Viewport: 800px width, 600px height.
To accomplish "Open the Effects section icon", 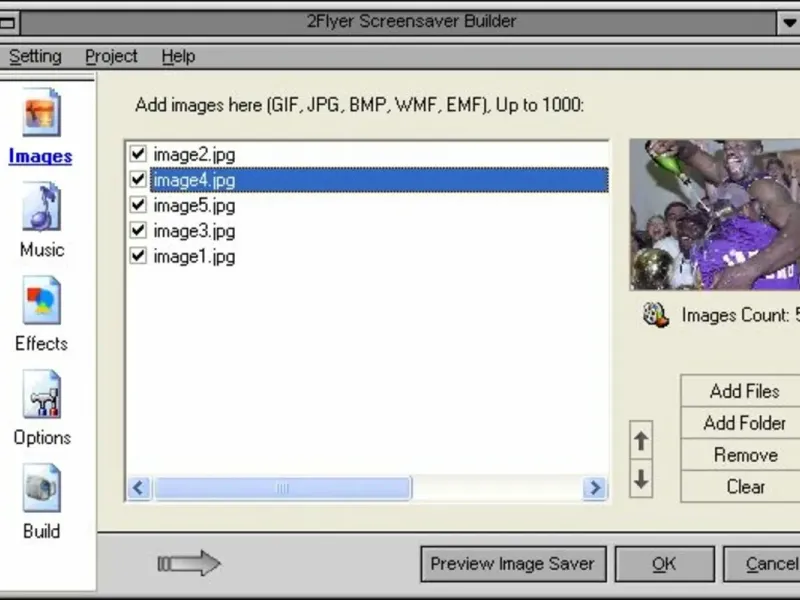I will coord(41,301).
